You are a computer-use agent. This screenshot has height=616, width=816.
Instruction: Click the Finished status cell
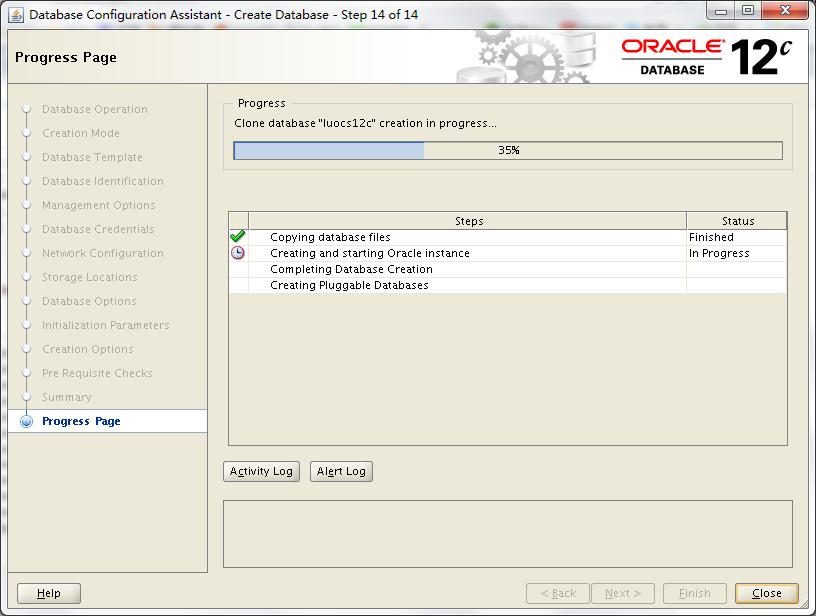[x=736, y=237]
